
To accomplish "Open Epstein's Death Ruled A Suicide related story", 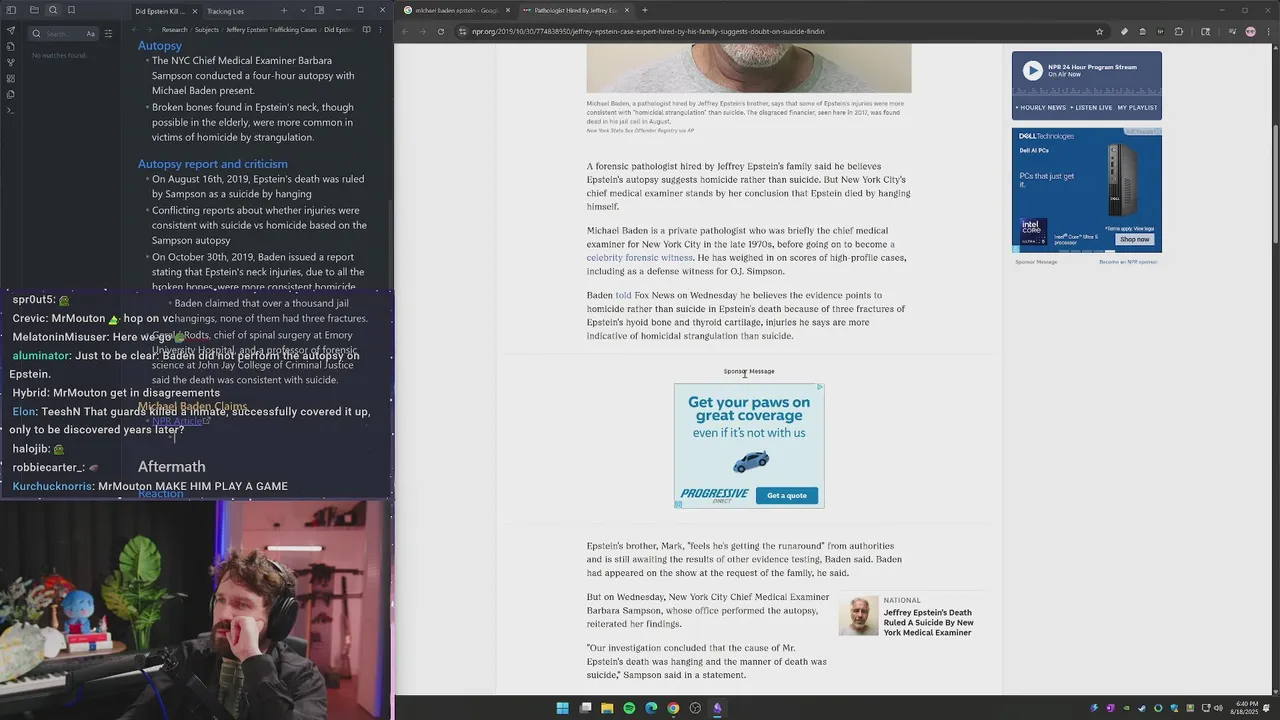I will pos(928,623).
